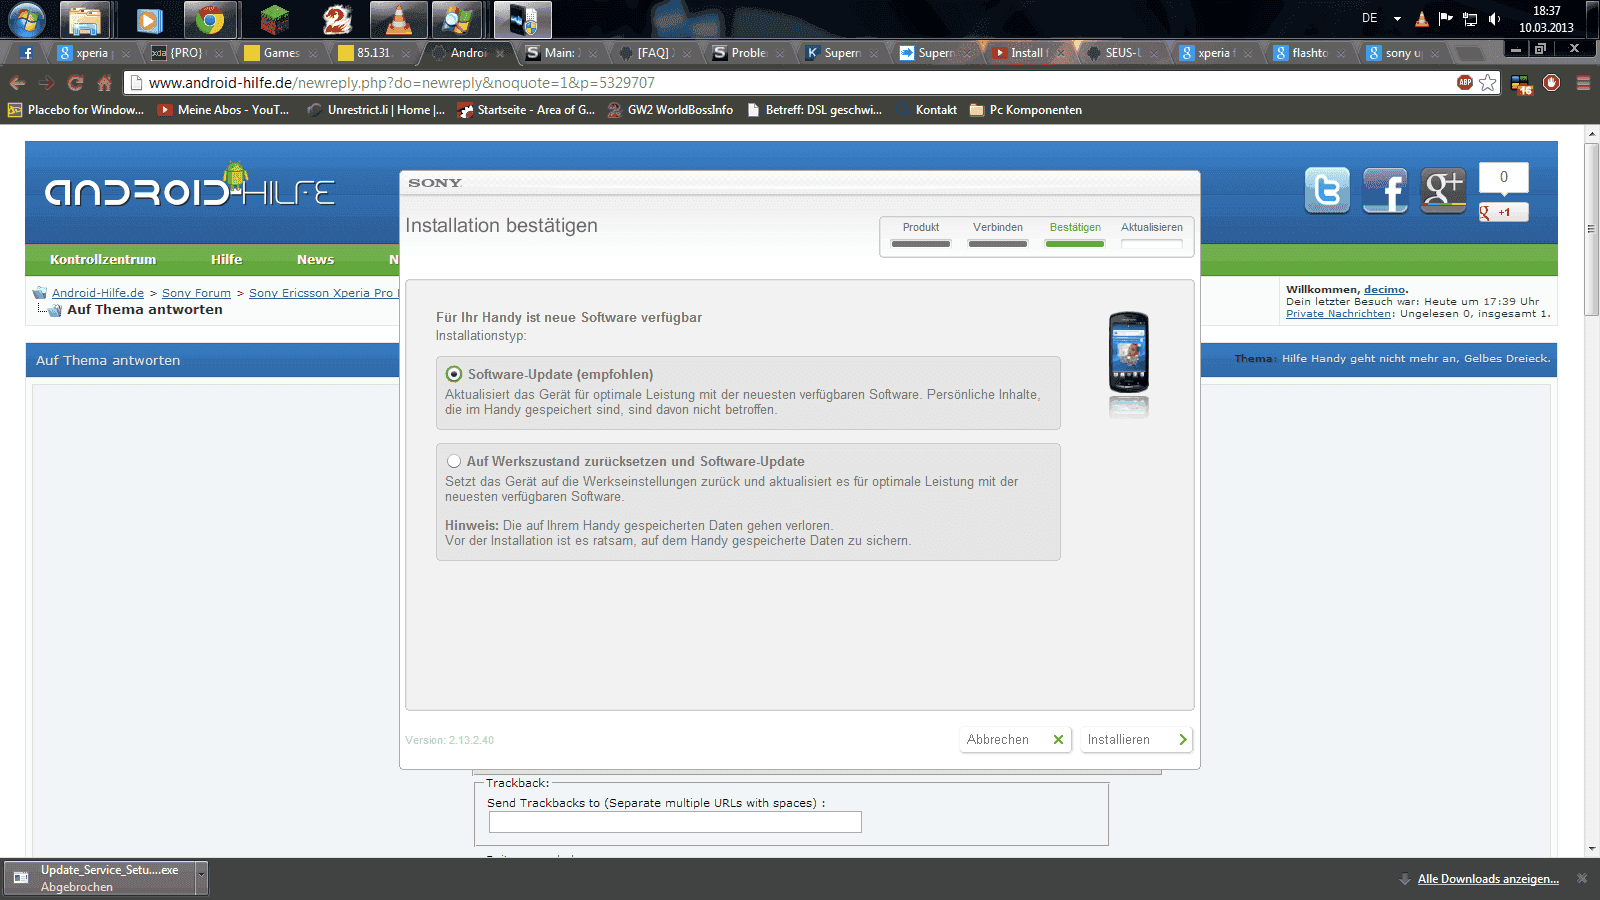Open VLC media player from taskbar
This screenshot has height=900, width=1600.
398,19
